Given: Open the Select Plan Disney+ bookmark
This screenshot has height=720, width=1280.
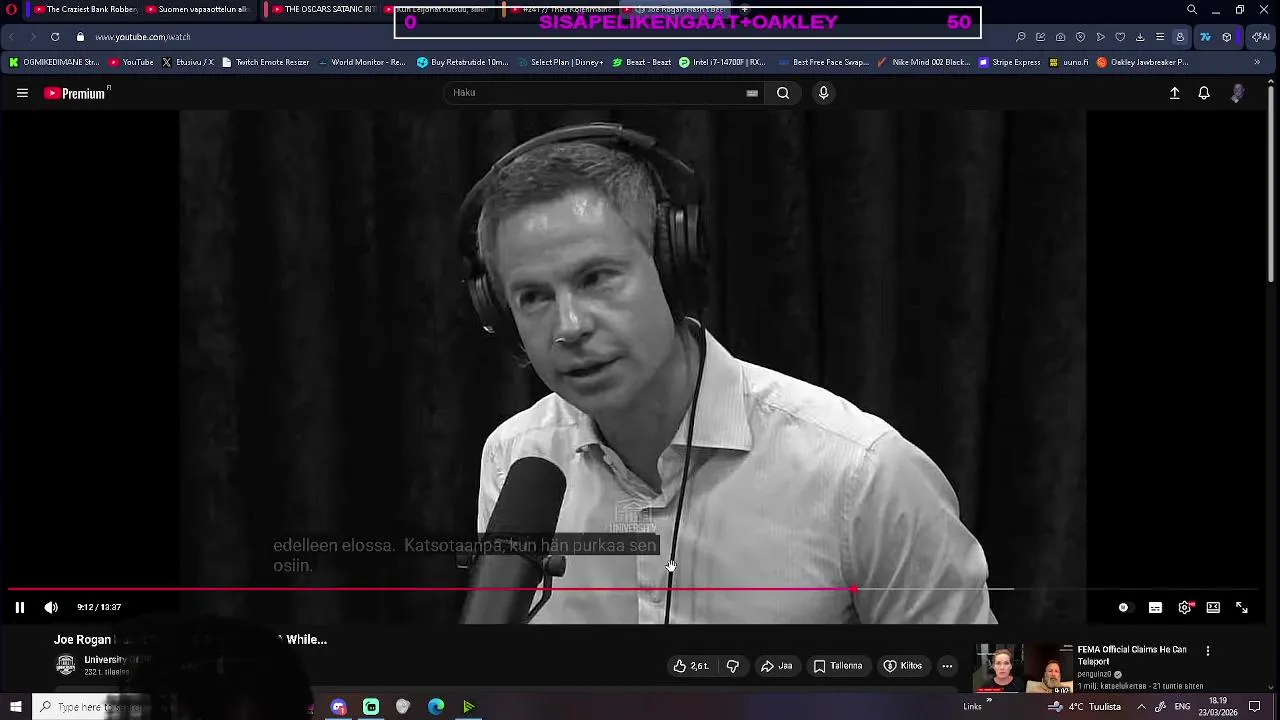Looking at the screenshot, I should pyautogui.click(x=559, y=62).
